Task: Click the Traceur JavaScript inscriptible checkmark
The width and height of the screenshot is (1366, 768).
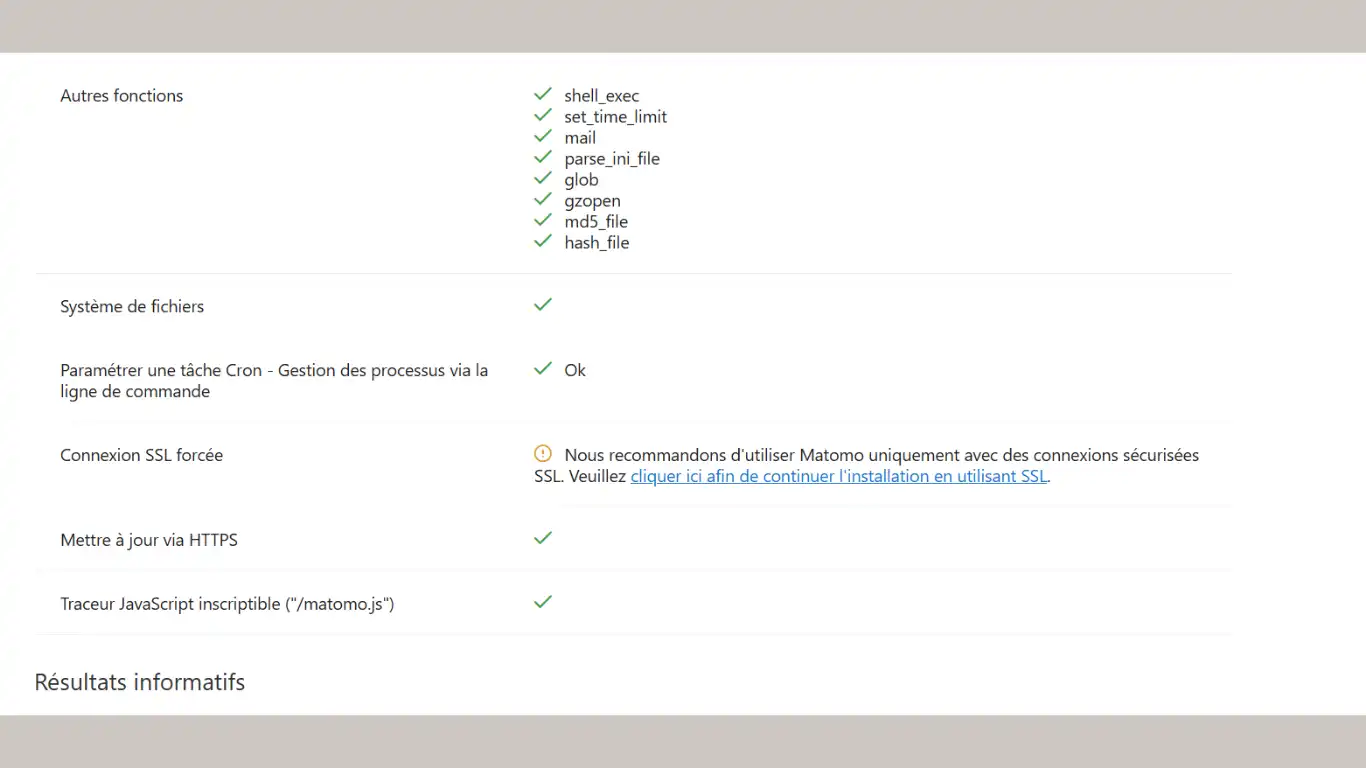Action: coord(543,602)
